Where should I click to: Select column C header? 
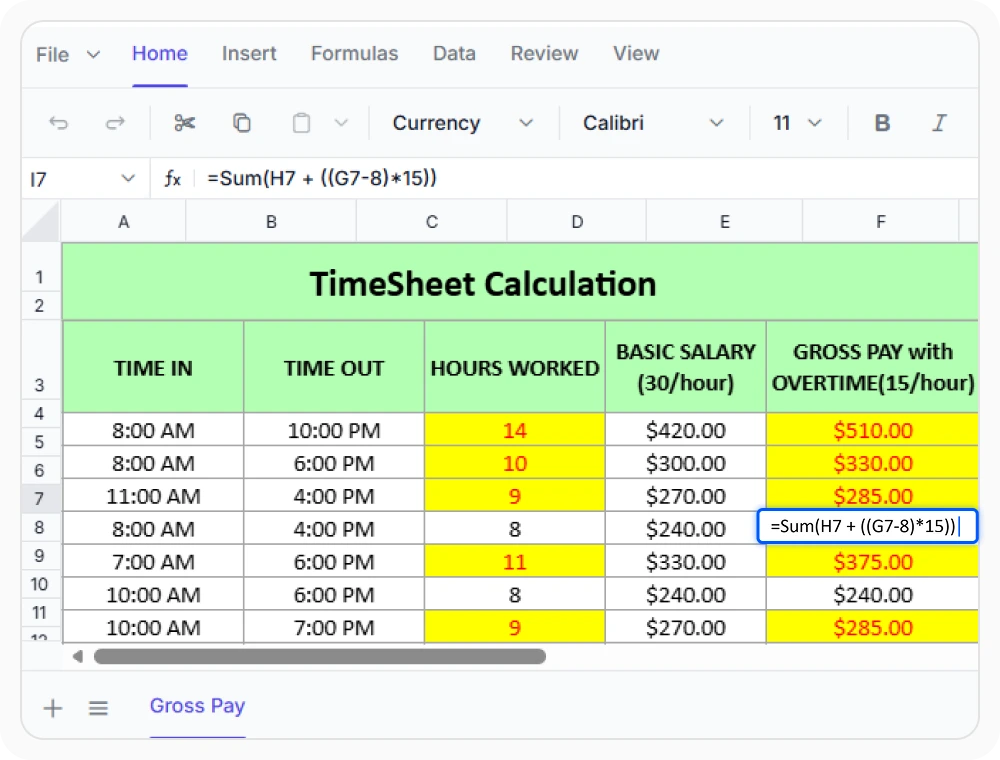(432, 222)
